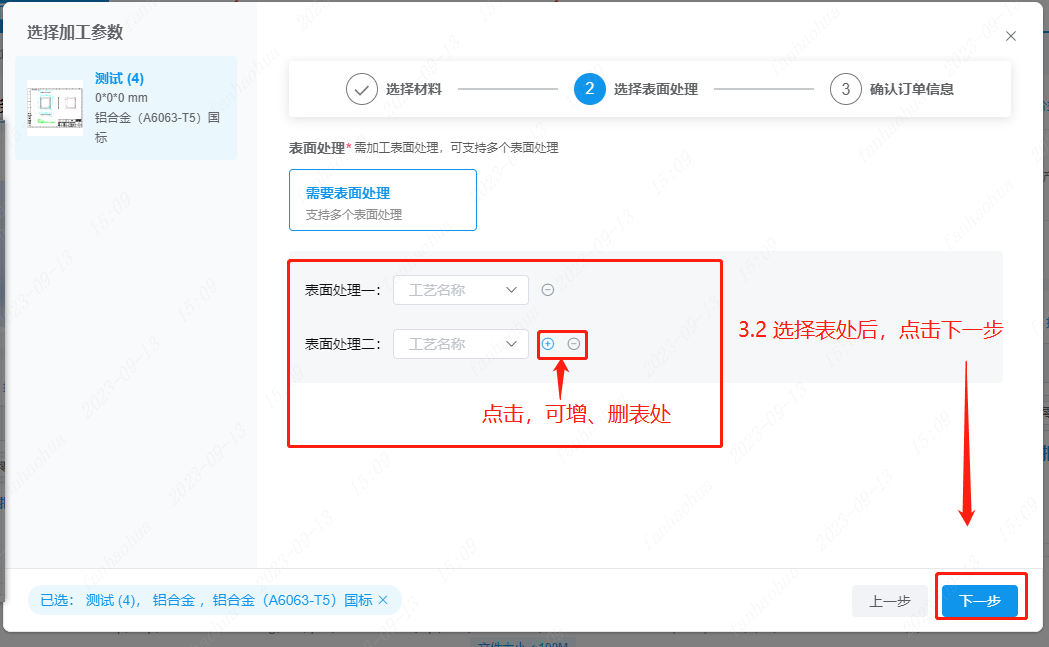Close the 选择加工参数 dialog
This screenshot has height=647, width=1049.
tap(1011, 36)
